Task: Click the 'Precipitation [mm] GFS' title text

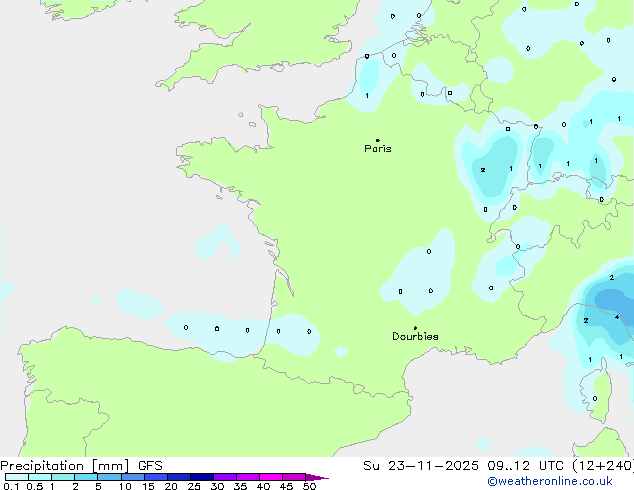Action: click(x=81, y=466)
